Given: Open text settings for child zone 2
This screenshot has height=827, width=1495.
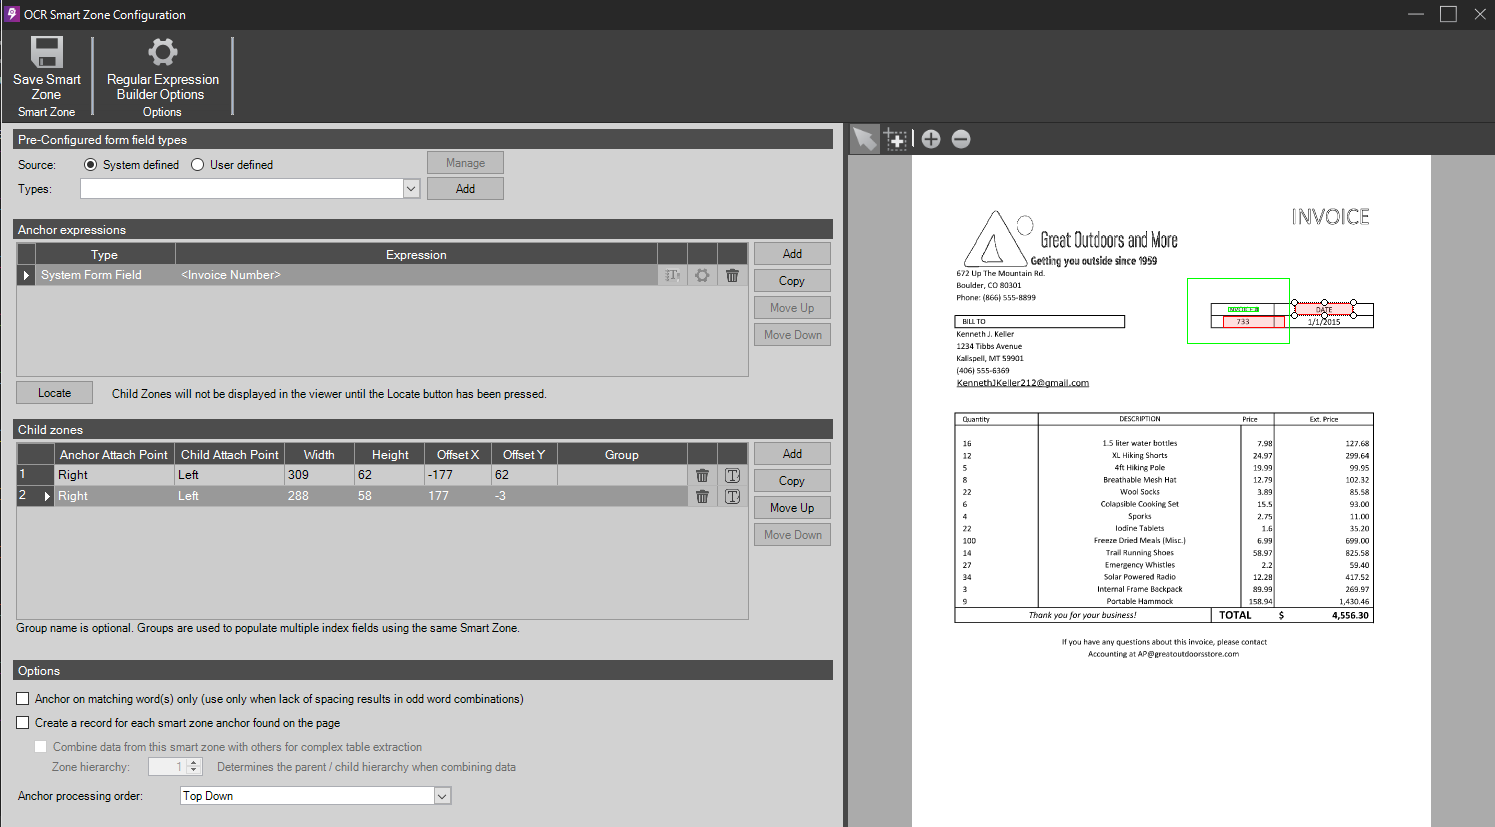Looking at the screenshot, I should pyautogui.click(x=732, y=496).
